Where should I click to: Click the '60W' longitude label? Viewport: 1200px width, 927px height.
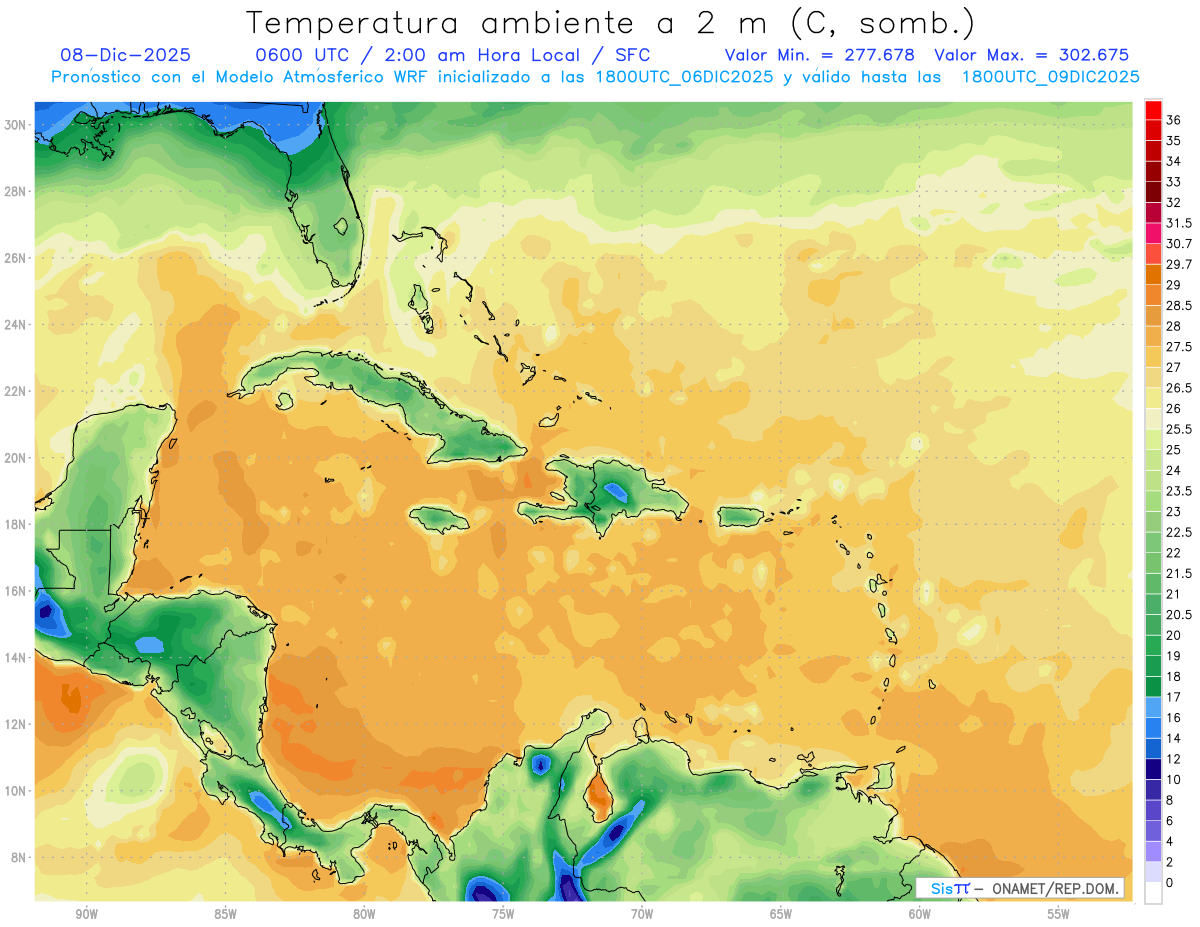[920, 915]
